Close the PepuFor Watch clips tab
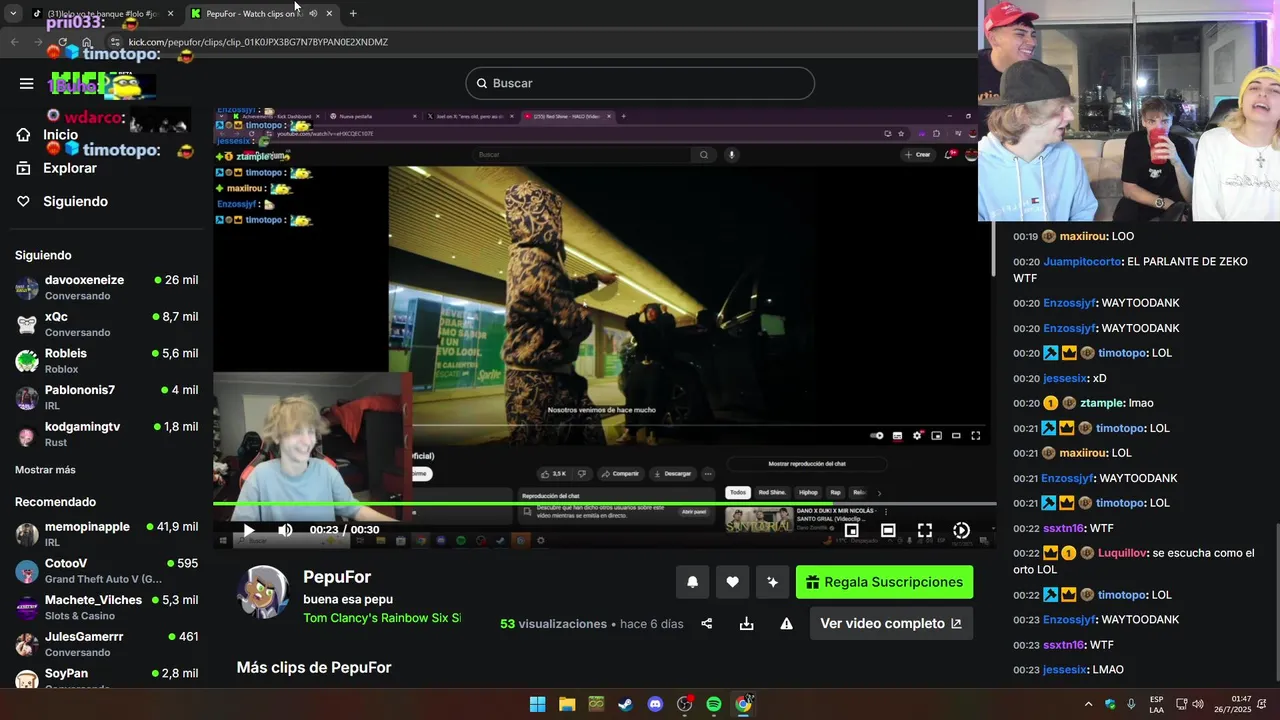The width and height of the screenshot is (1280, 720). pos(329,13)
